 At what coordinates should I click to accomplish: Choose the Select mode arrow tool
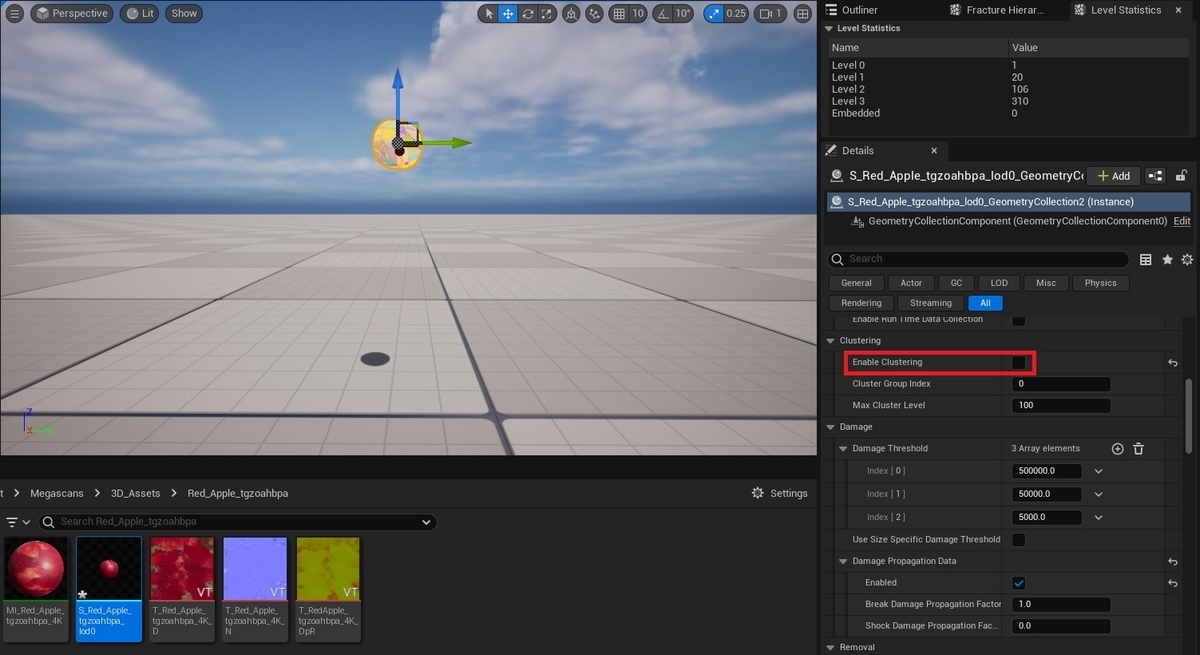488,13
